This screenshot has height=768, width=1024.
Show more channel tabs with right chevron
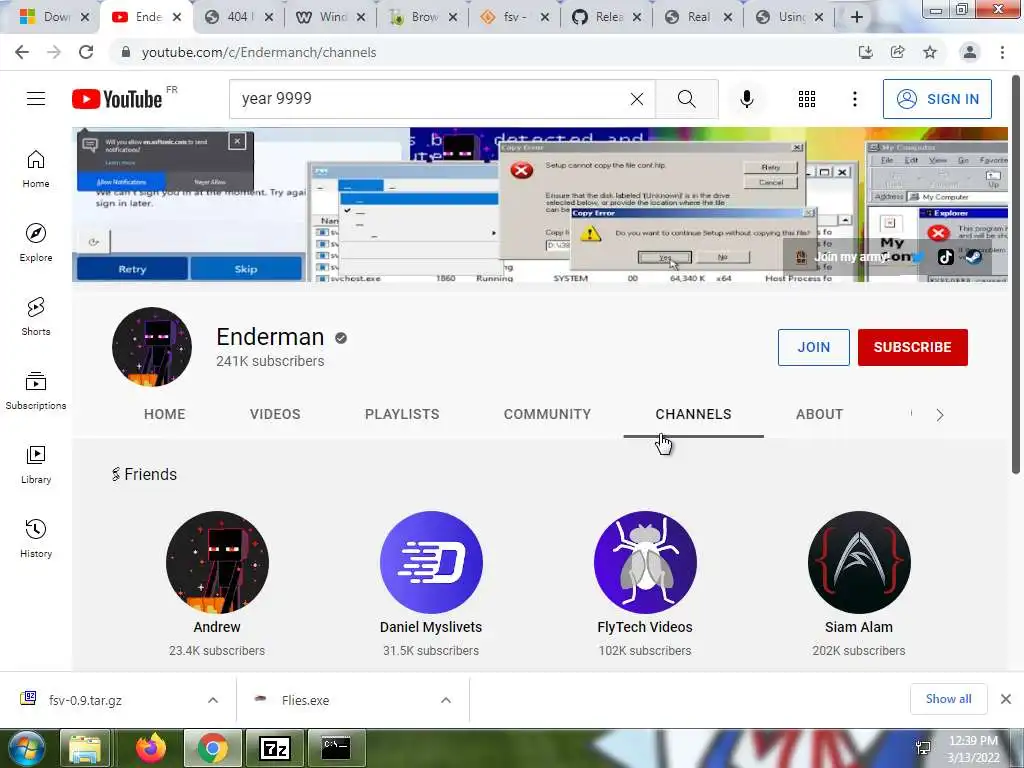pos(940,415)
